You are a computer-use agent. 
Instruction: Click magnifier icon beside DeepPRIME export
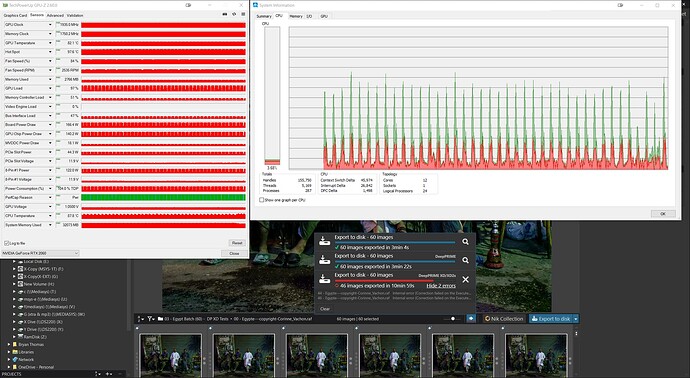(465, 260)
